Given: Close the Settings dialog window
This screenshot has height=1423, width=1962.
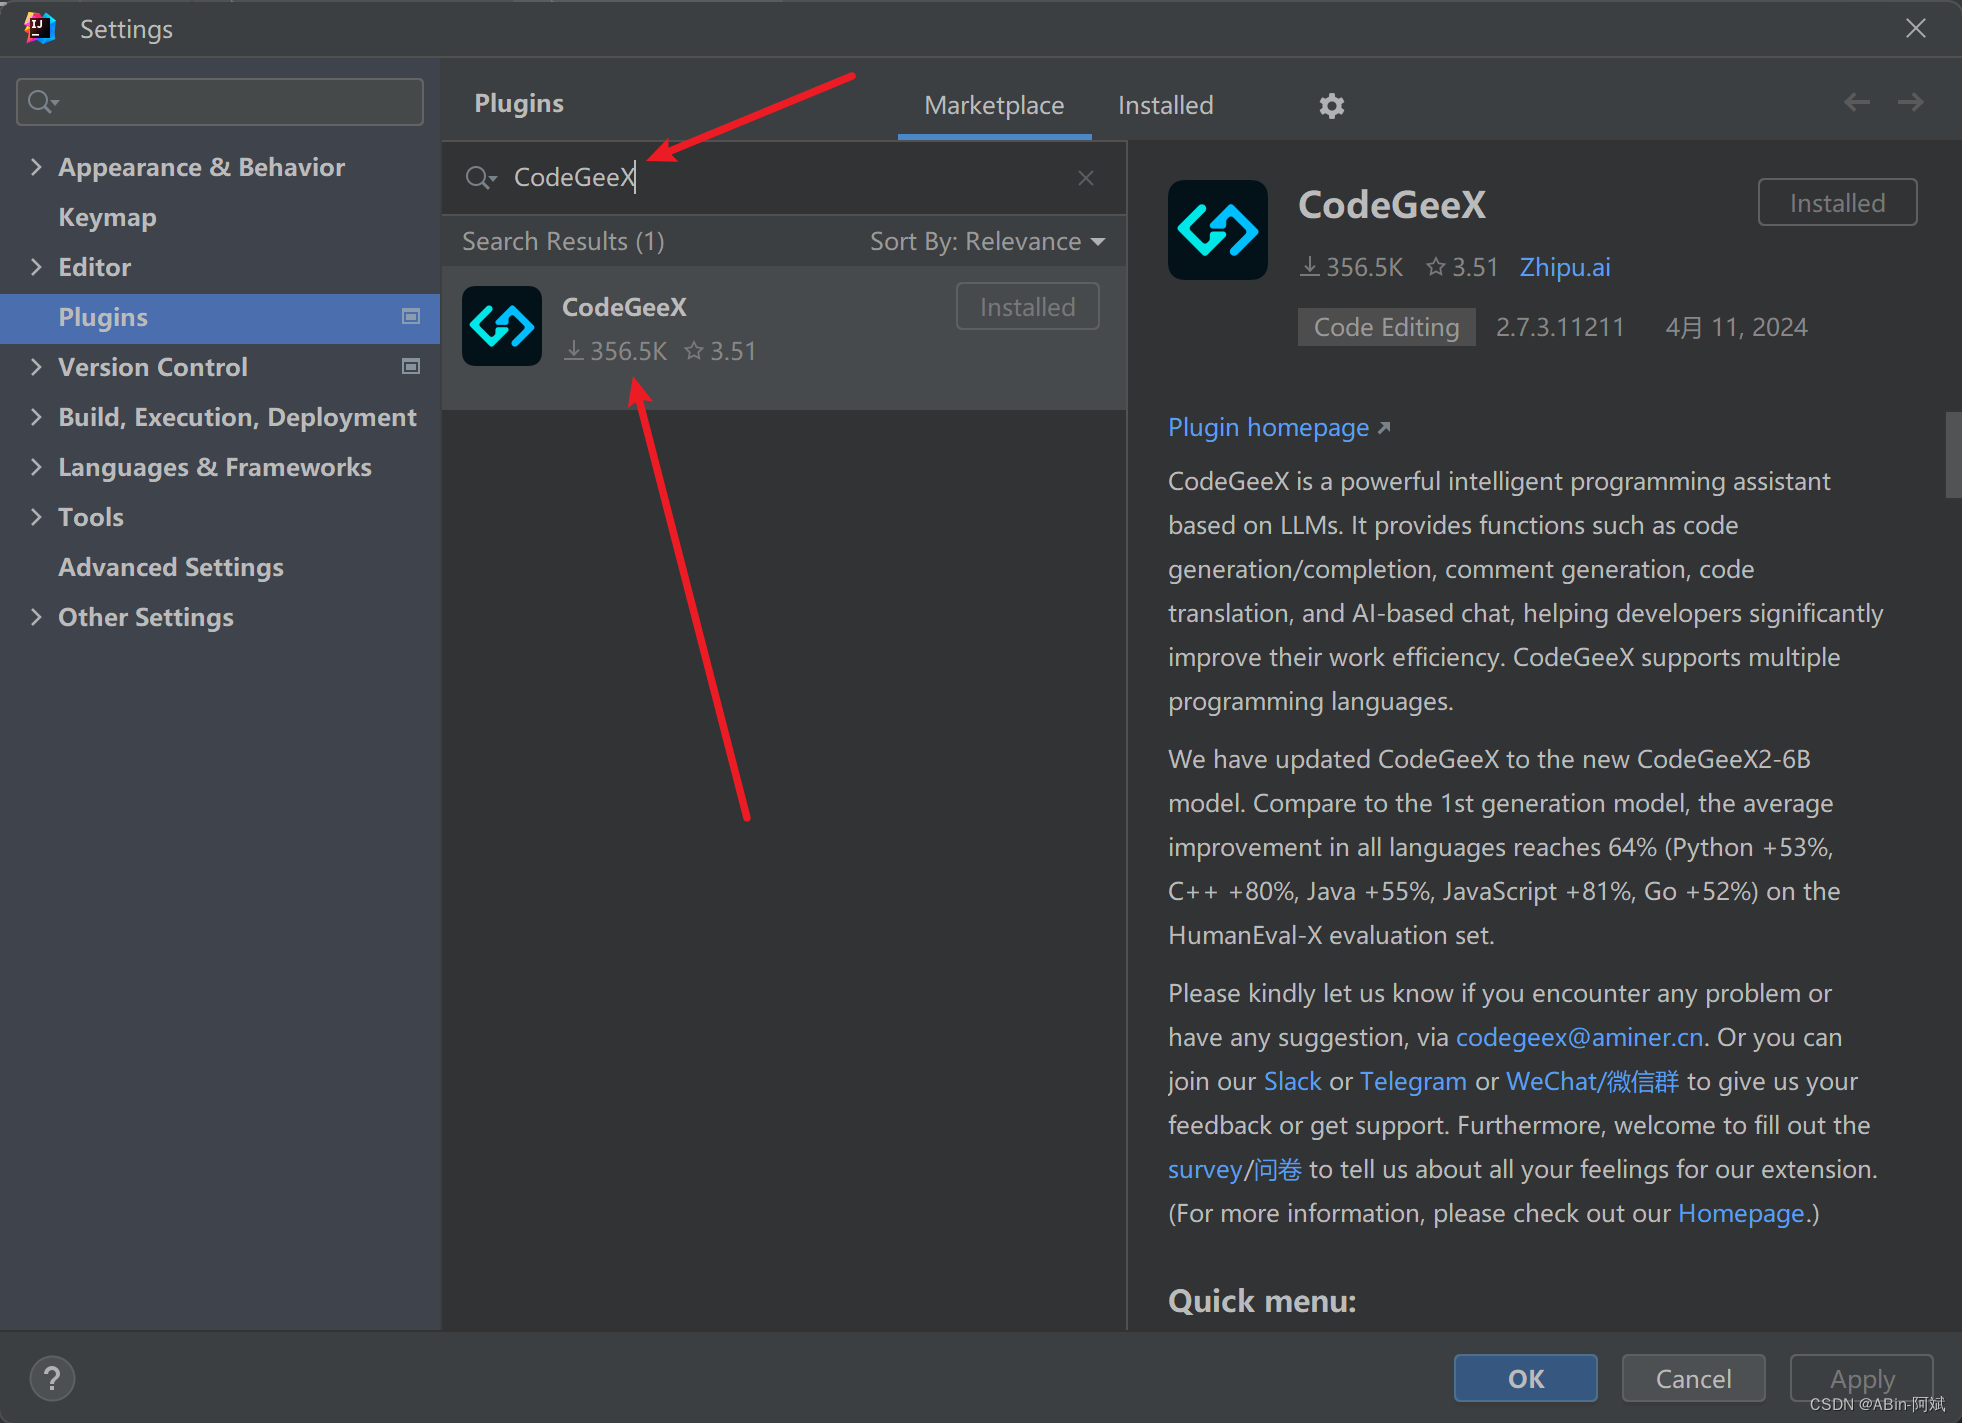Looking at the screenshot, I should (x=1915, y=28).
